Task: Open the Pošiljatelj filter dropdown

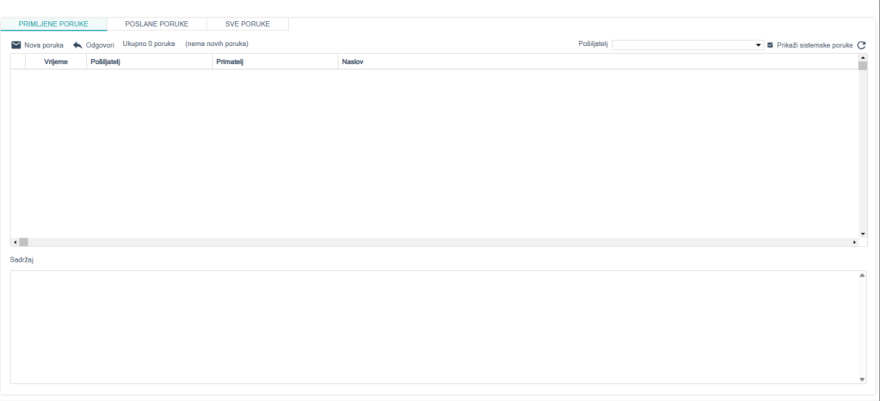Action: (758, 45)
